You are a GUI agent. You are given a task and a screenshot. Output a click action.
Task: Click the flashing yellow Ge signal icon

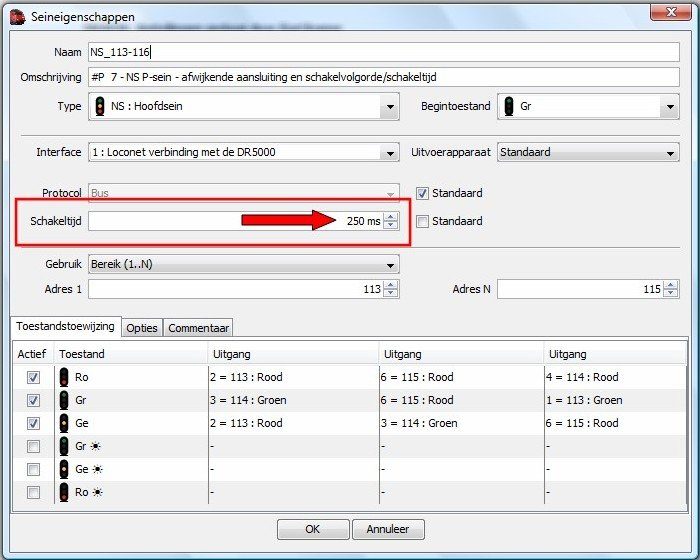[x=64, y=469]
